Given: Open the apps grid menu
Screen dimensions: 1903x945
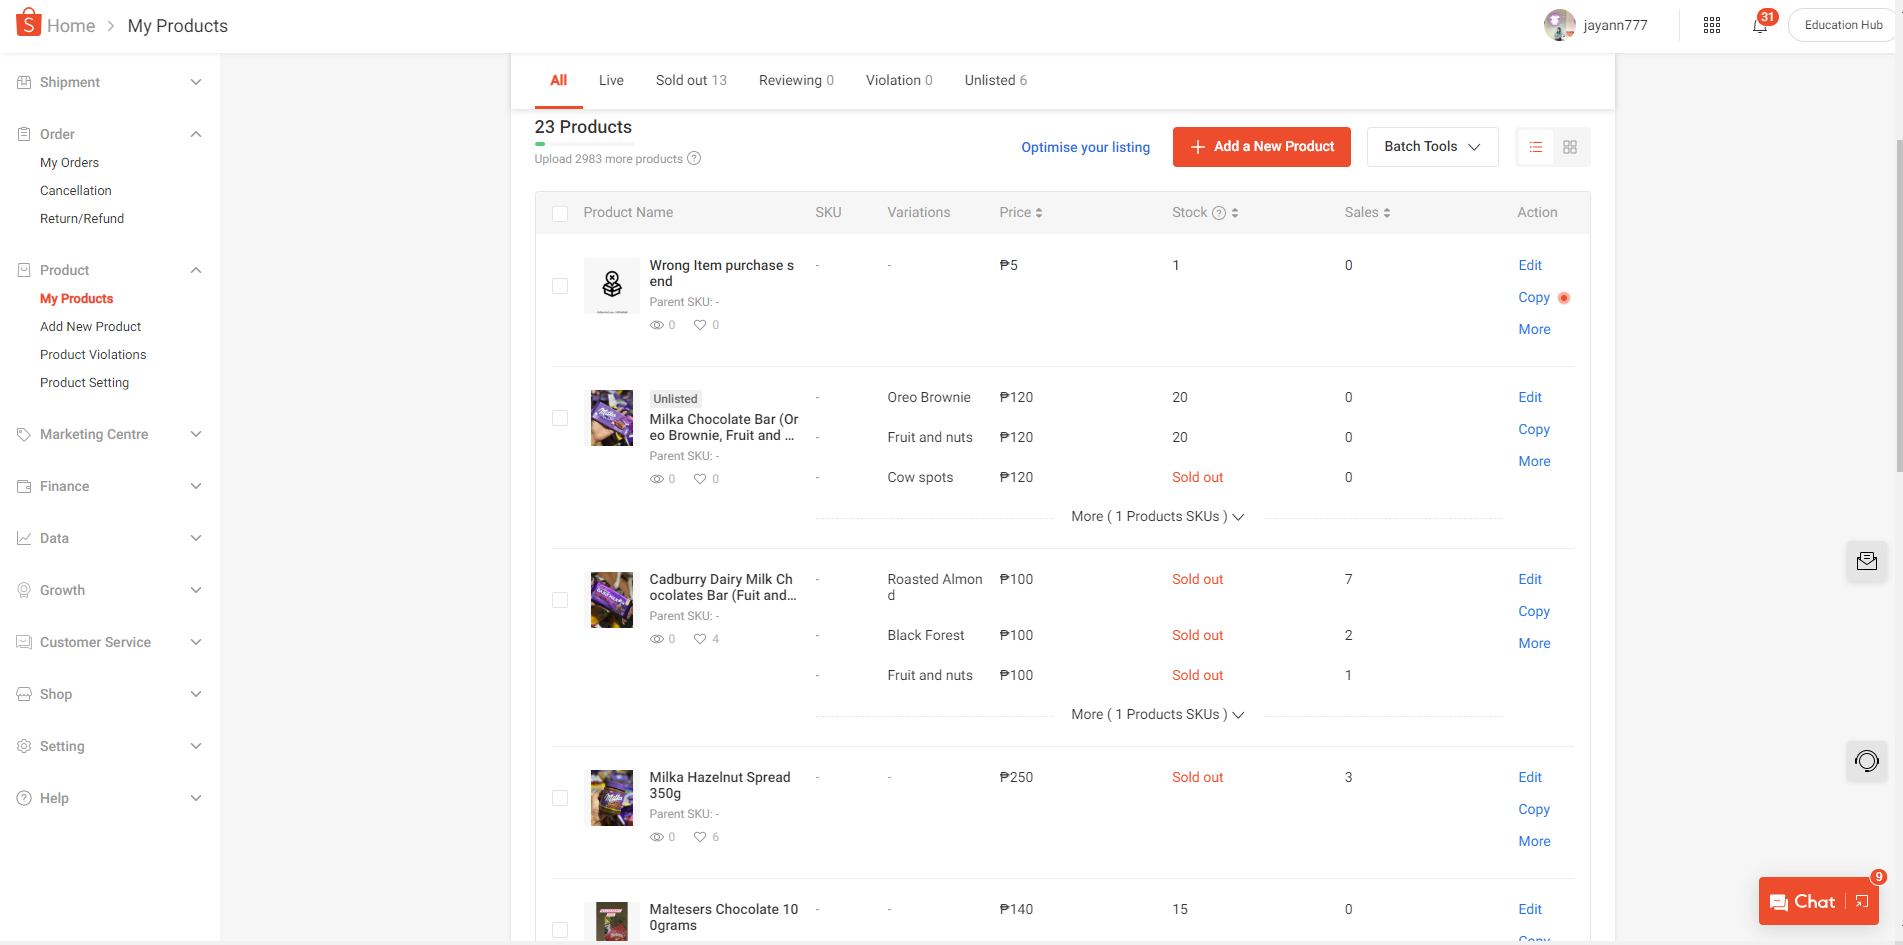Looking at the screenshot, I should (1711, 26).
